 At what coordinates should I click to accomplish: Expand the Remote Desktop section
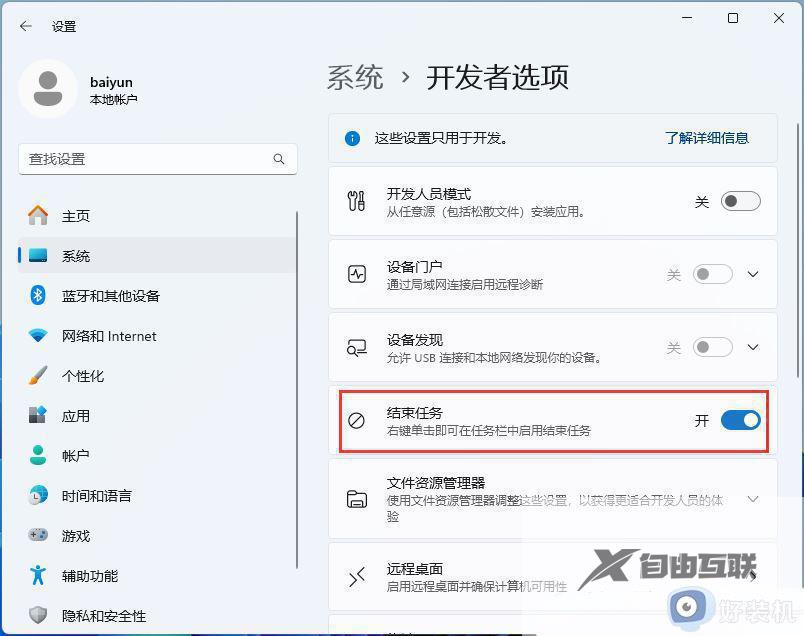(x=753, y=577)
